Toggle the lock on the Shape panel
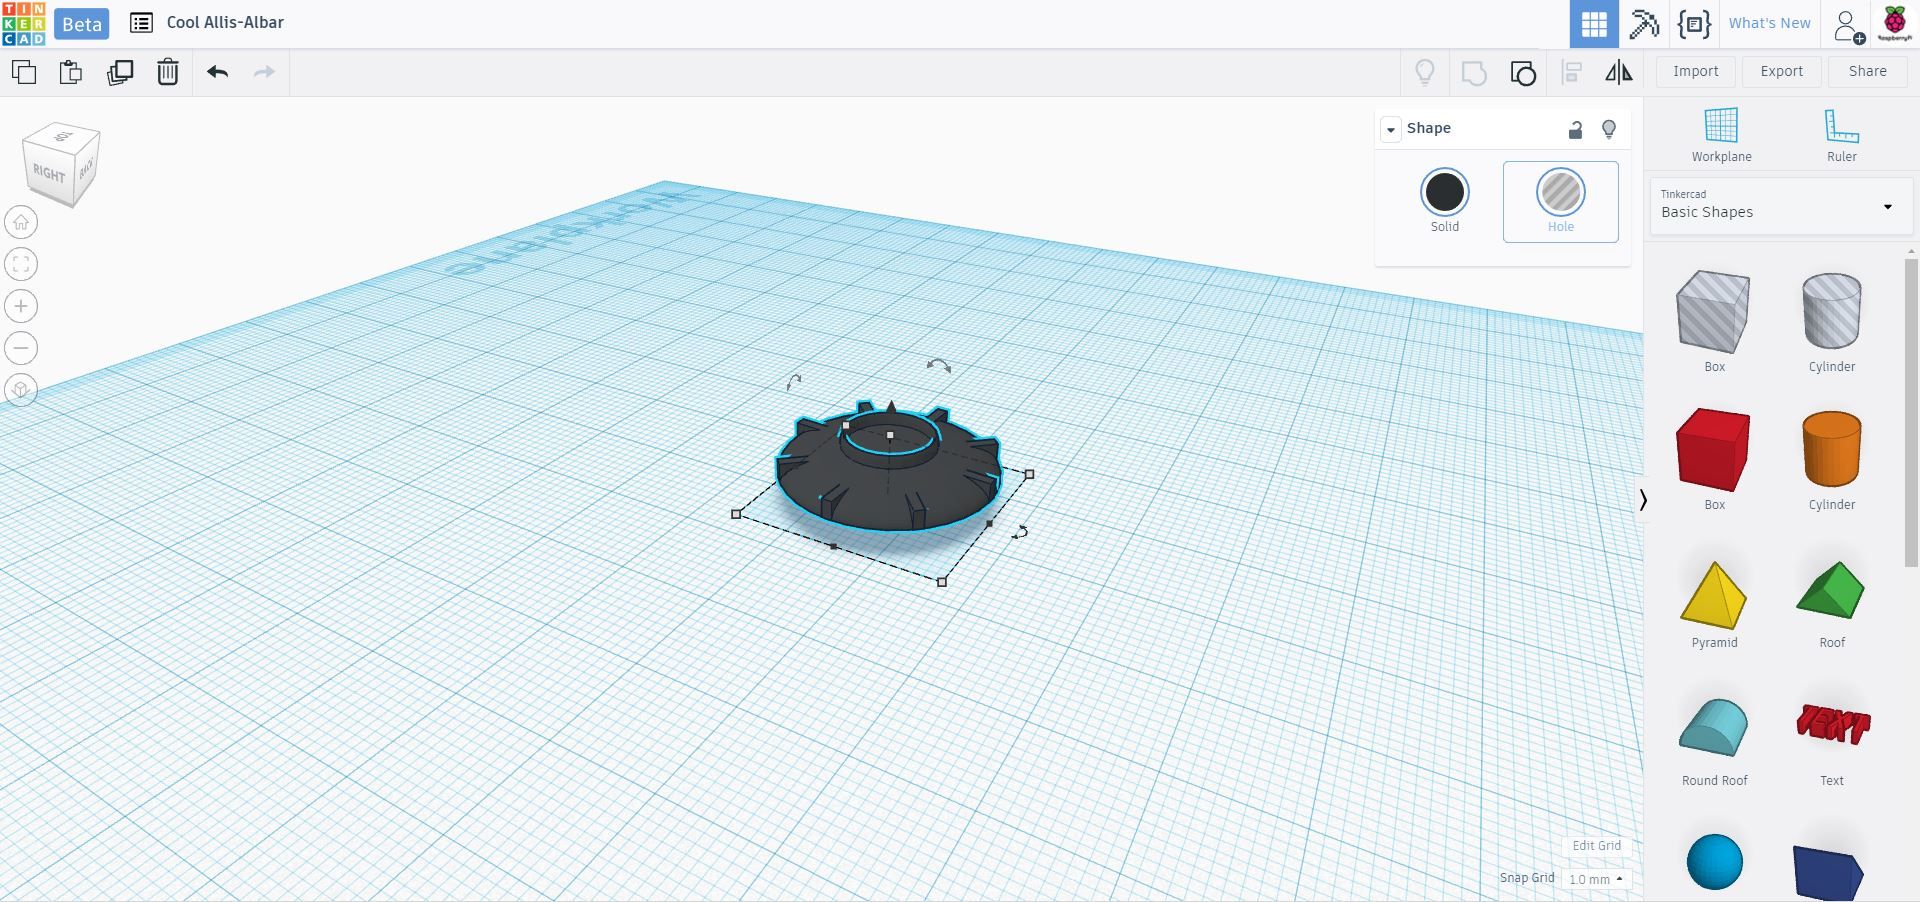 click(1575, 129)
